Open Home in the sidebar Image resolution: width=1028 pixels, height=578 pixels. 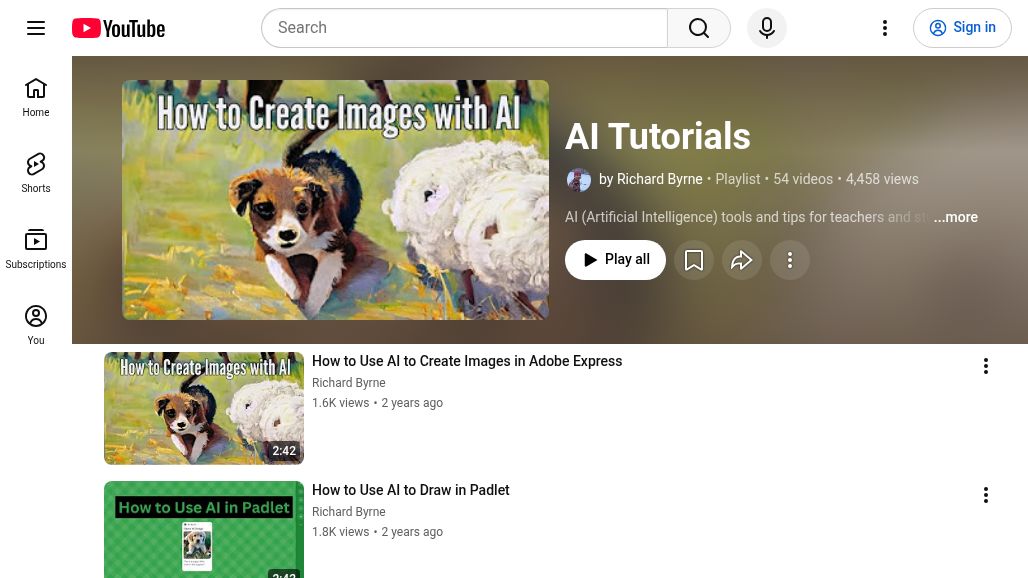(36, 97)
